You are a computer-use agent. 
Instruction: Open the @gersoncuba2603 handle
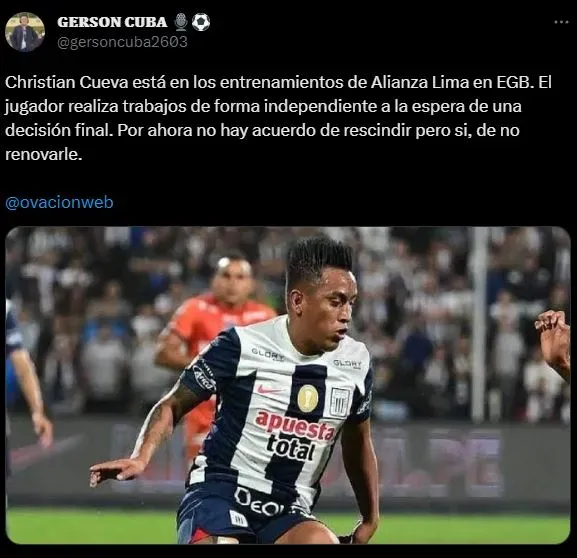123,42
